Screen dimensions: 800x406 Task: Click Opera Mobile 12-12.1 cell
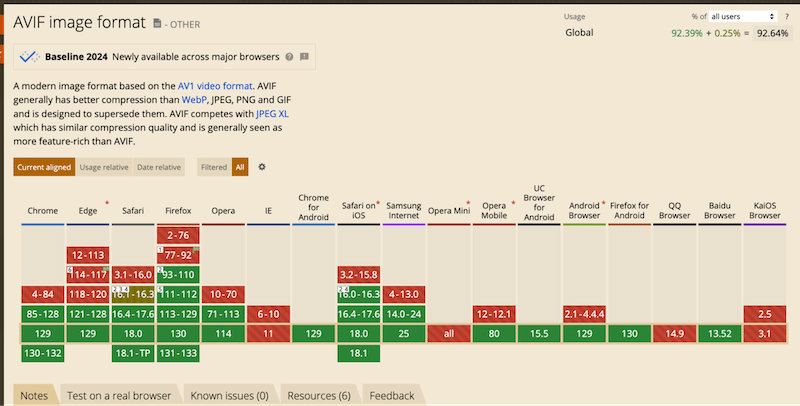coord(494,314)
